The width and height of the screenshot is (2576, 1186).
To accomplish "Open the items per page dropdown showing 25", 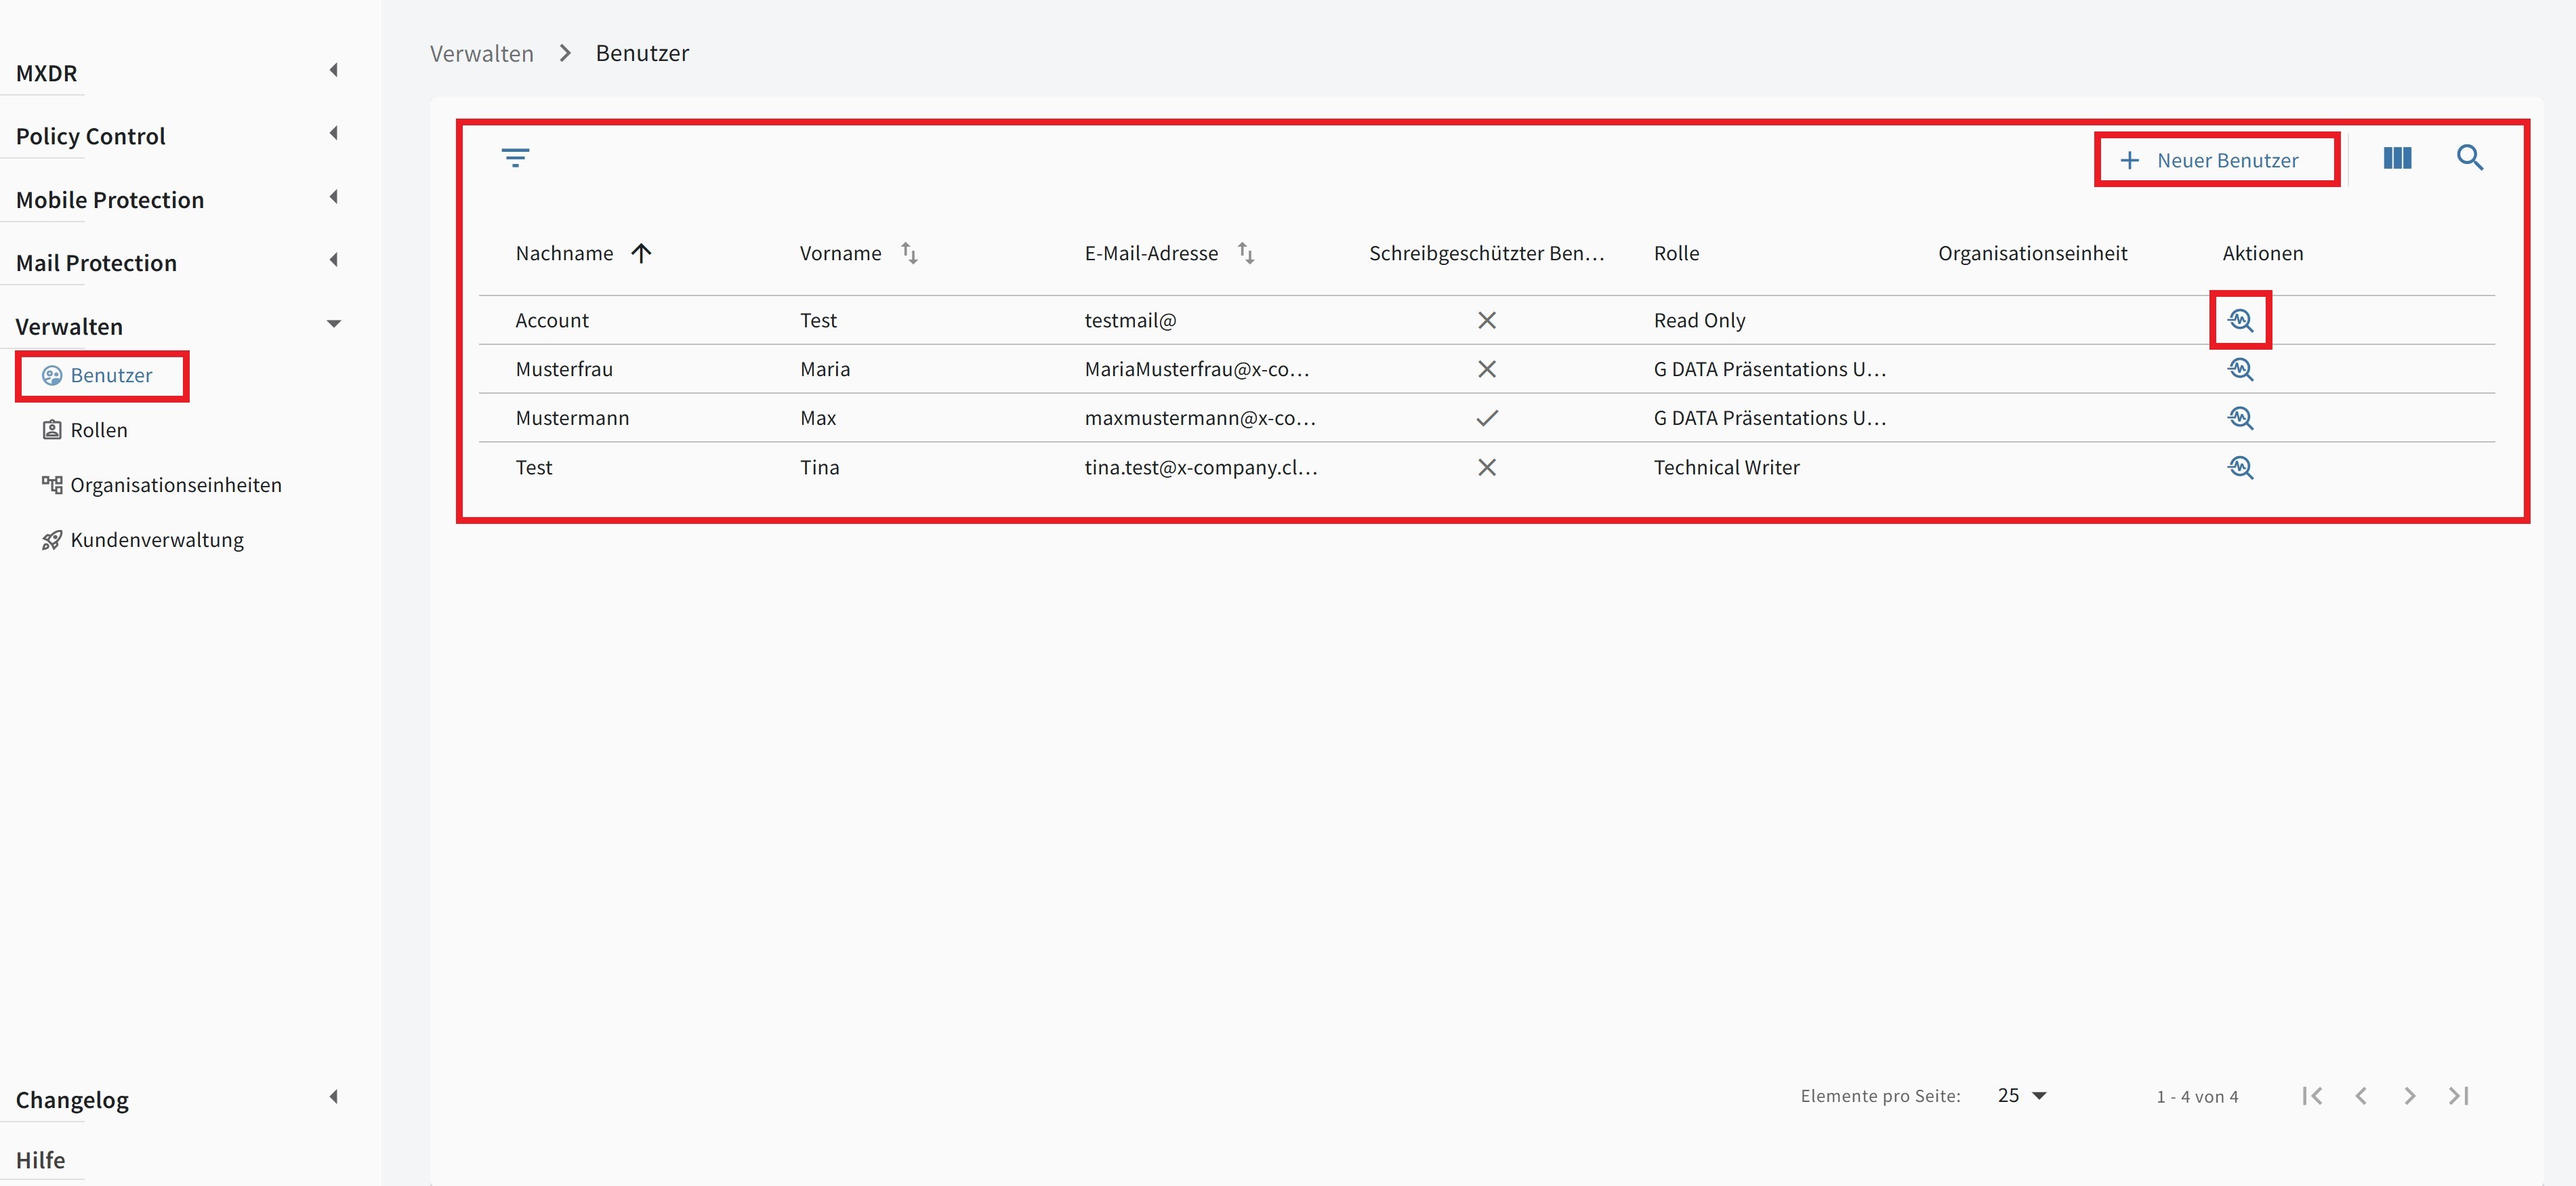I will tap(2021, 1095).
